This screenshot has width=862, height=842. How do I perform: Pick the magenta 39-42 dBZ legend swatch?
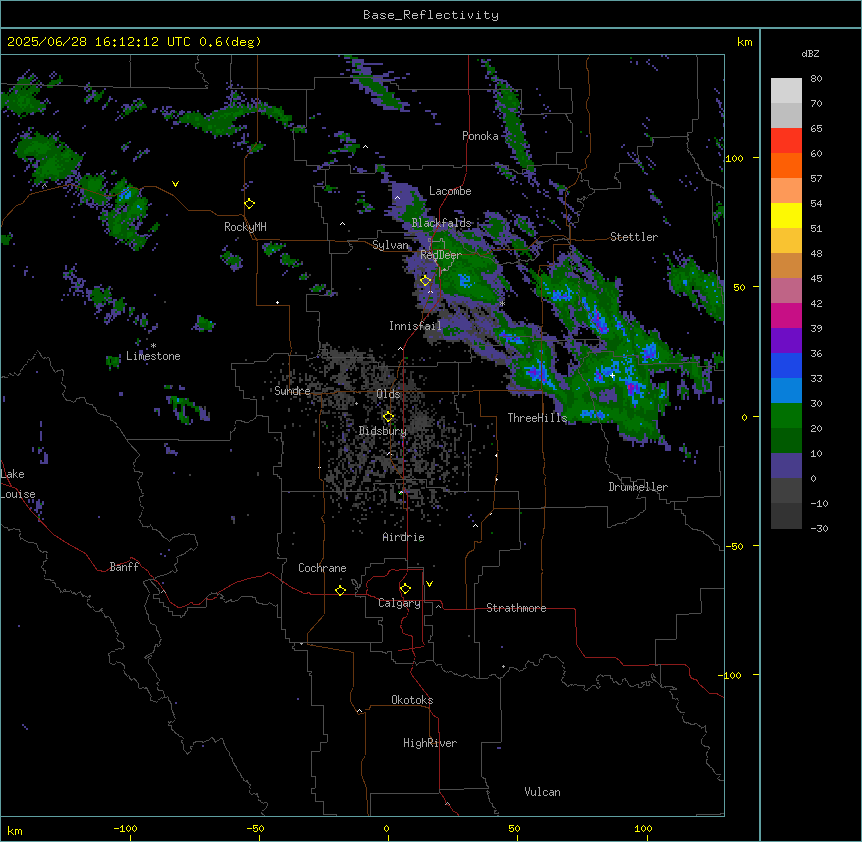(x=786, y=315)
